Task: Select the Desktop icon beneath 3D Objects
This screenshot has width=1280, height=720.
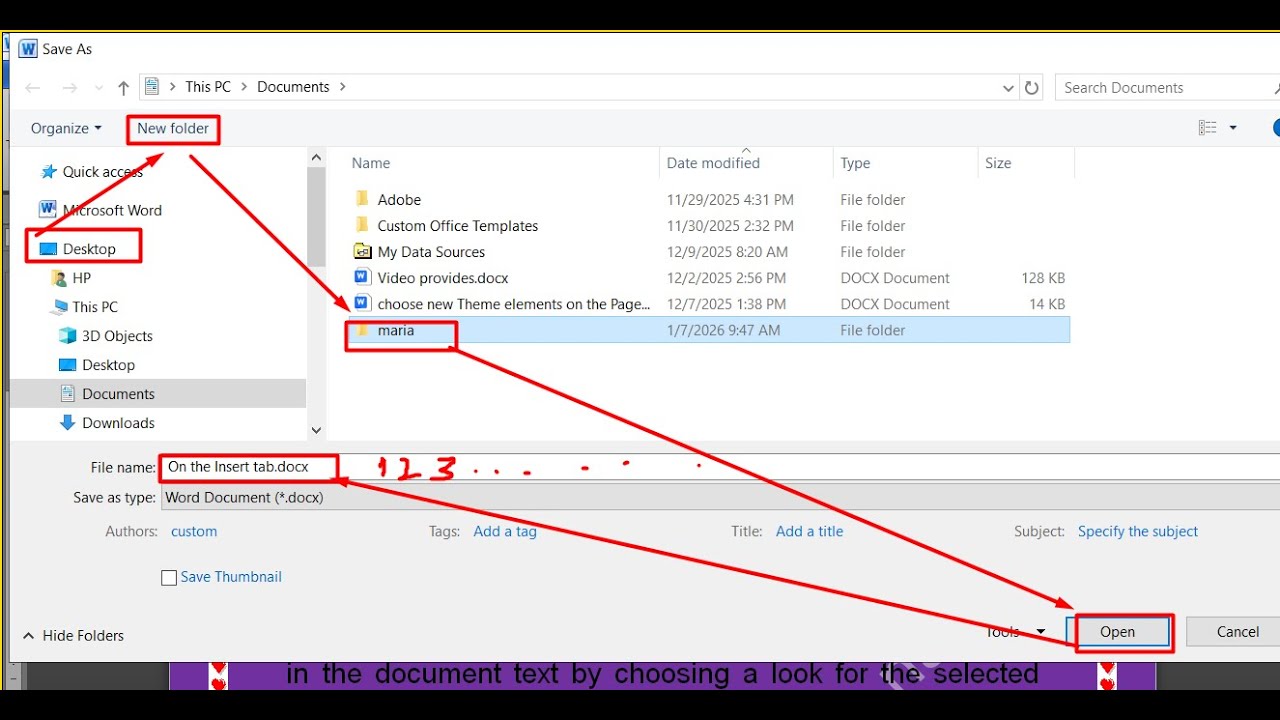Action: click(68, 365)
